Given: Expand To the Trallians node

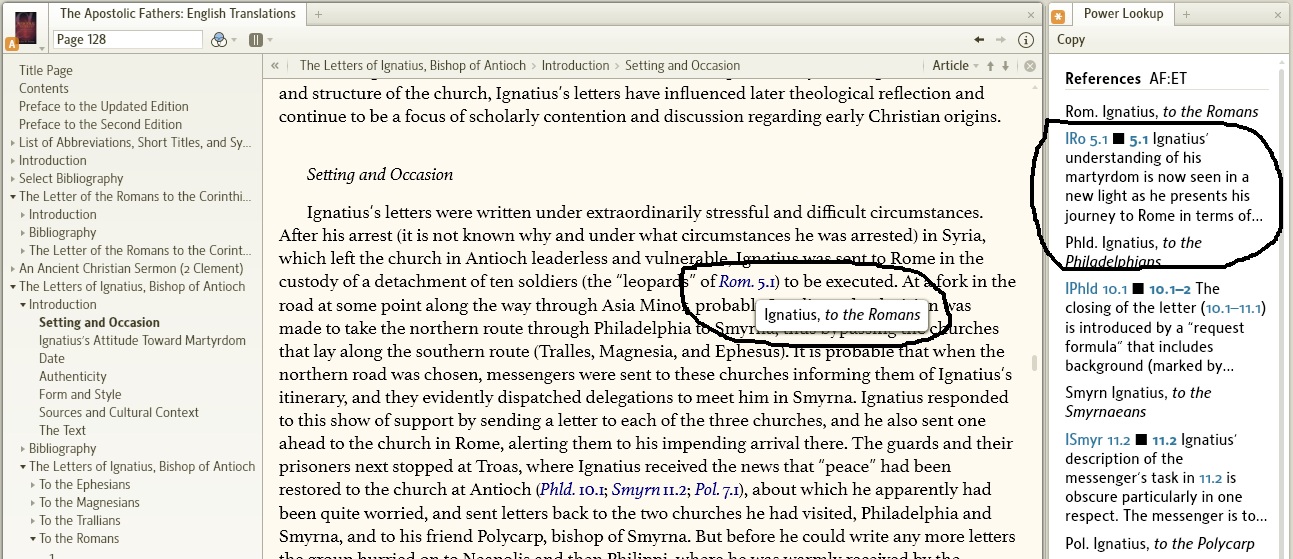Looking at the screenshot, I should tap(33, 521).
